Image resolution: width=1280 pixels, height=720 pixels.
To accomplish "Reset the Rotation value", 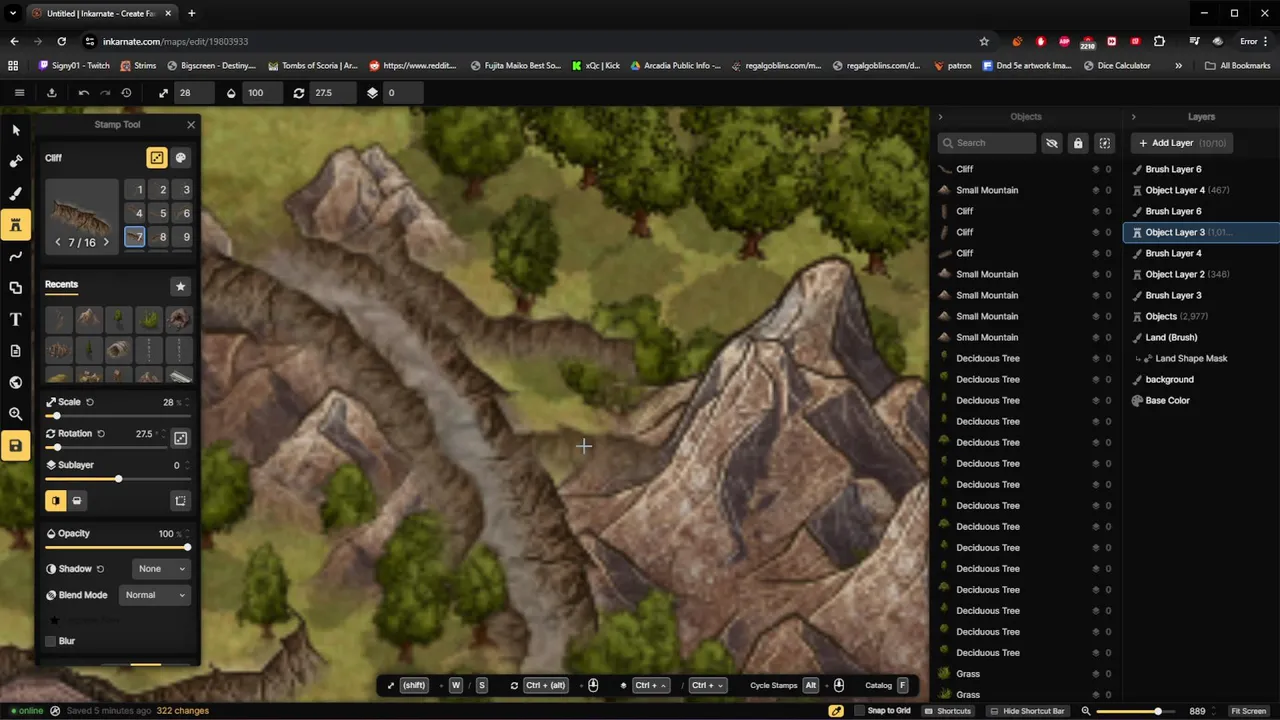I will pyautogui.click(x=101, y=434).
